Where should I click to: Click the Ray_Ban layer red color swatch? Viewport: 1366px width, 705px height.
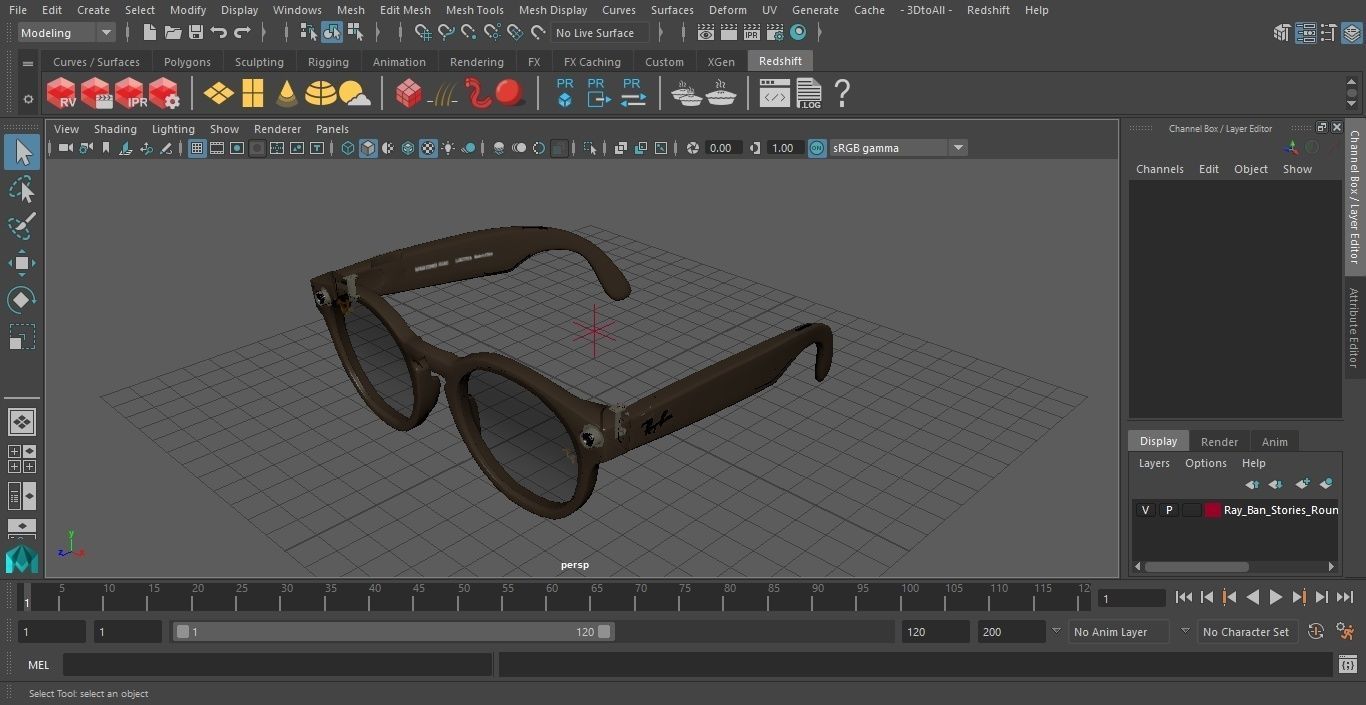(x=1213, y=510)
